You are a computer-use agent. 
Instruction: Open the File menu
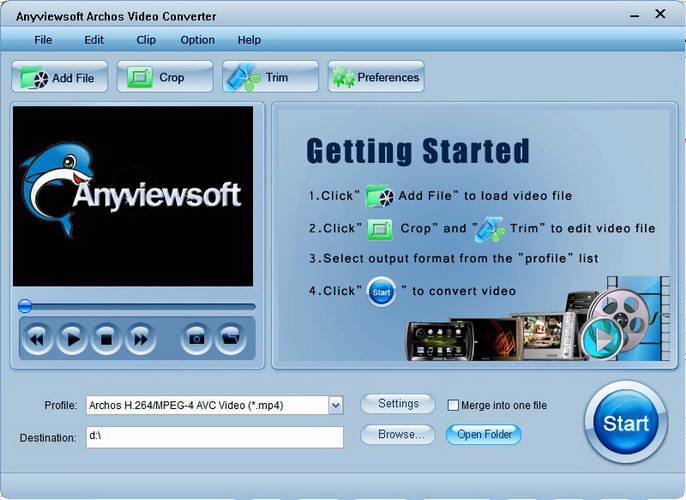tap(43, 40)
